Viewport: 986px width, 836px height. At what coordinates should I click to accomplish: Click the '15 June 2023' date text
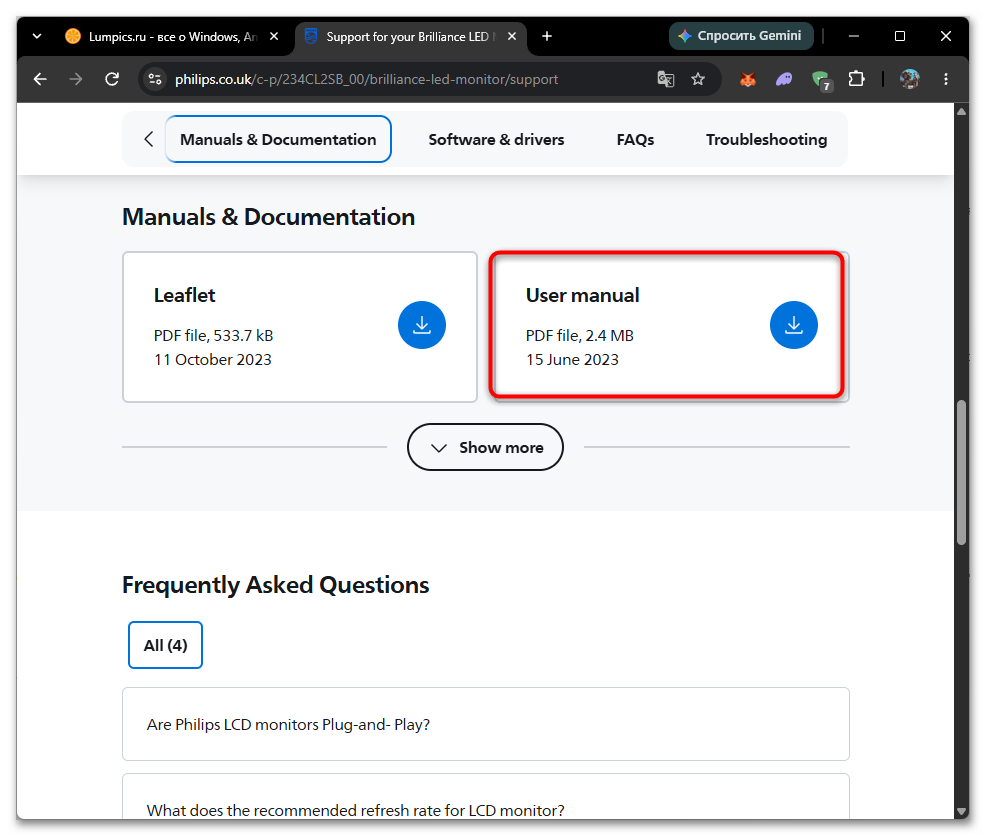pos(572,359)
